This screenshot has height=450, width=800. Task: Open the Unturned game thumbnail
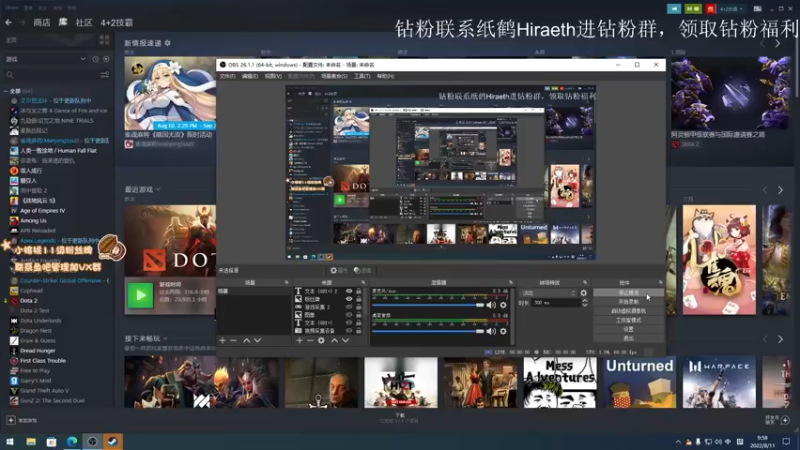click(x=639, y=382)
